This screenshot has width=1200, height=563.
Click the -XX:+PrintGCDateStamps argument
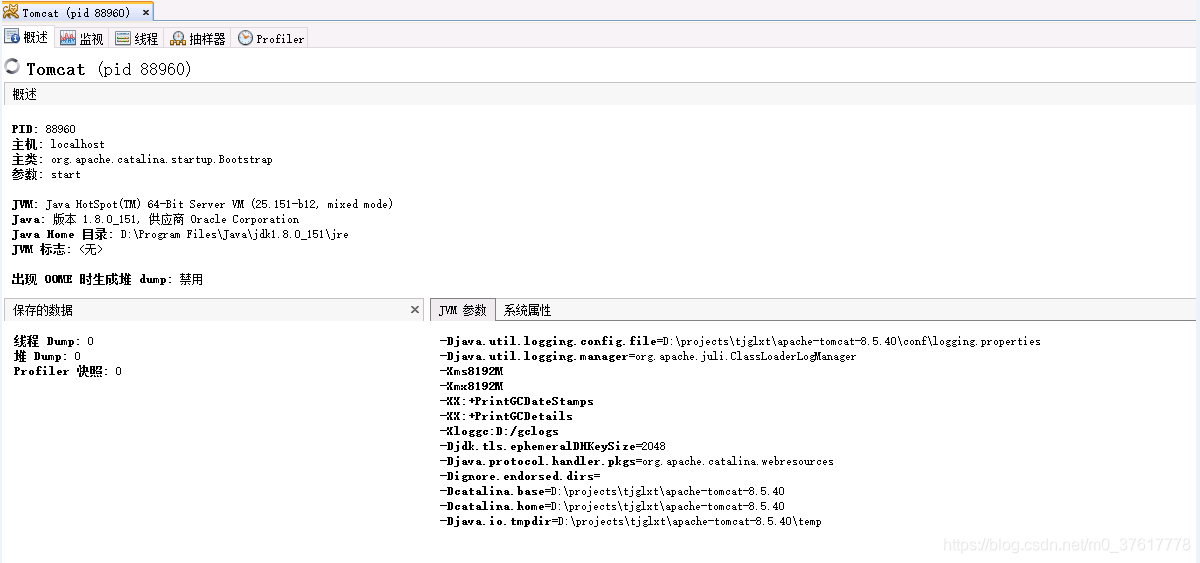click(x=516, y=401)
